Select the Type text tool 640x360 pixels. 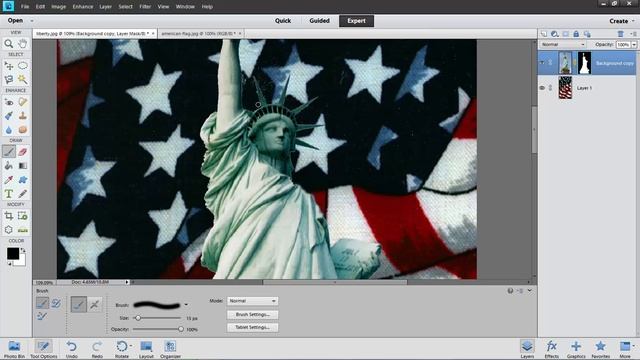[x=9, y=194]
